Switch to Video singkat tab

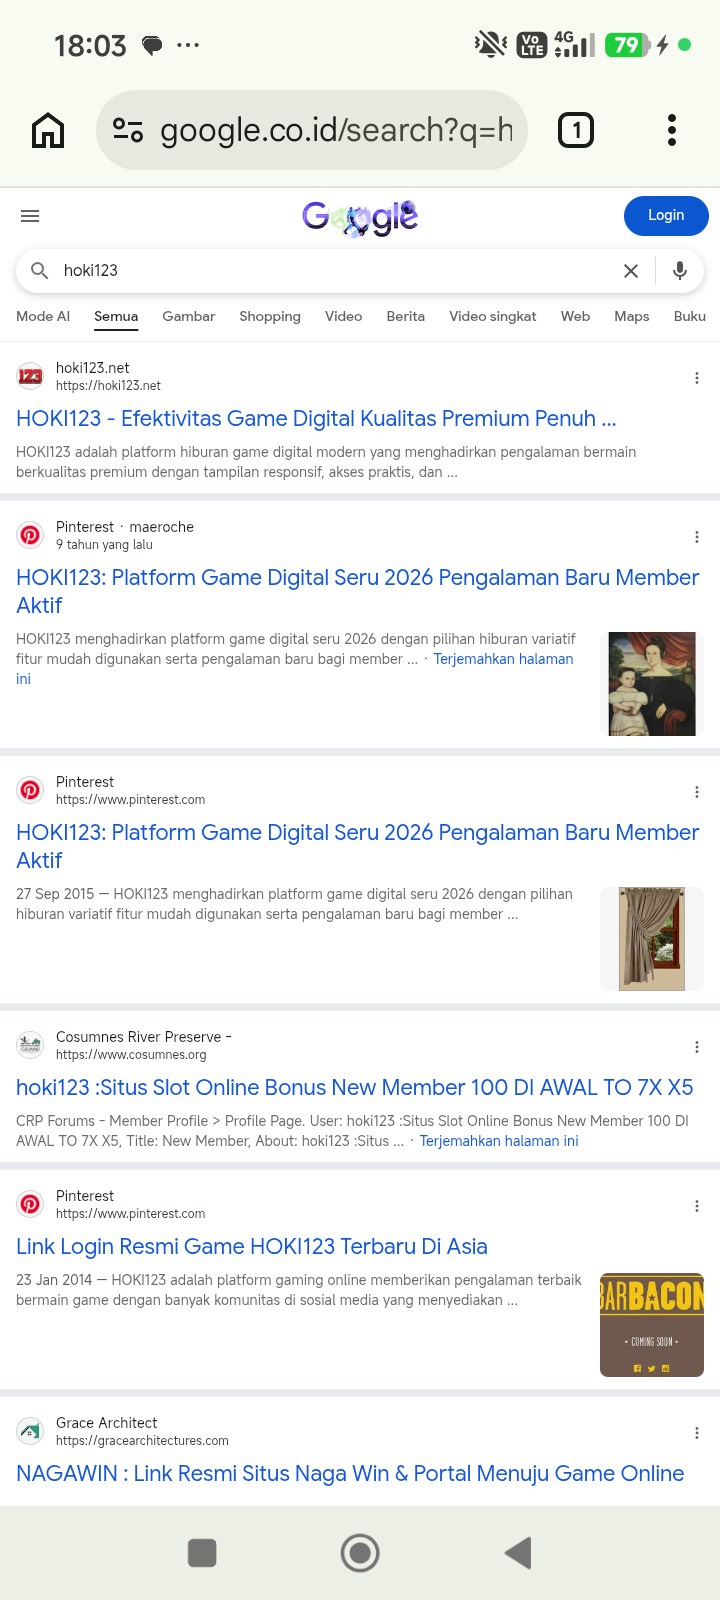(x=492, y=316)
